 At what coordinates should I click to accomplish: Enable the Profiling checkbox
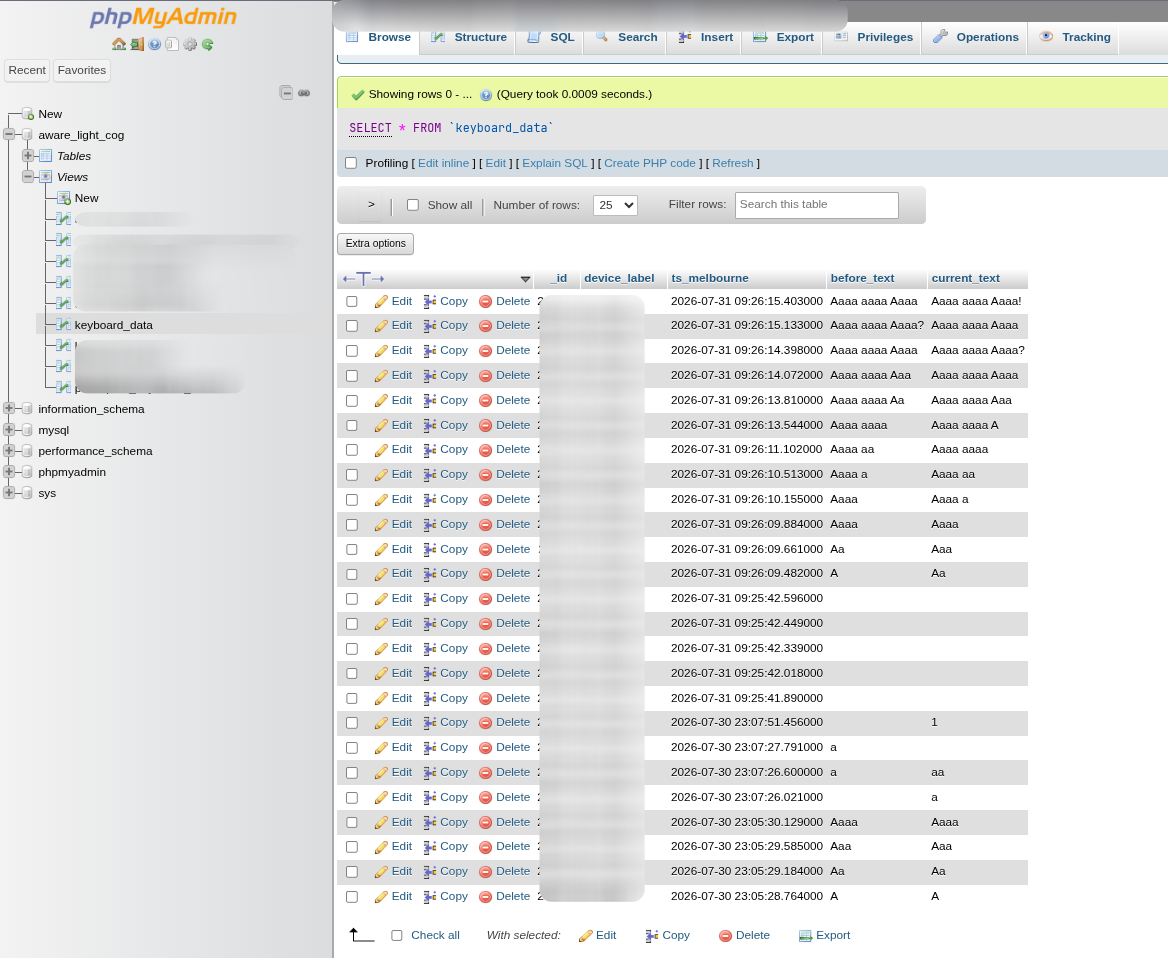351,163
